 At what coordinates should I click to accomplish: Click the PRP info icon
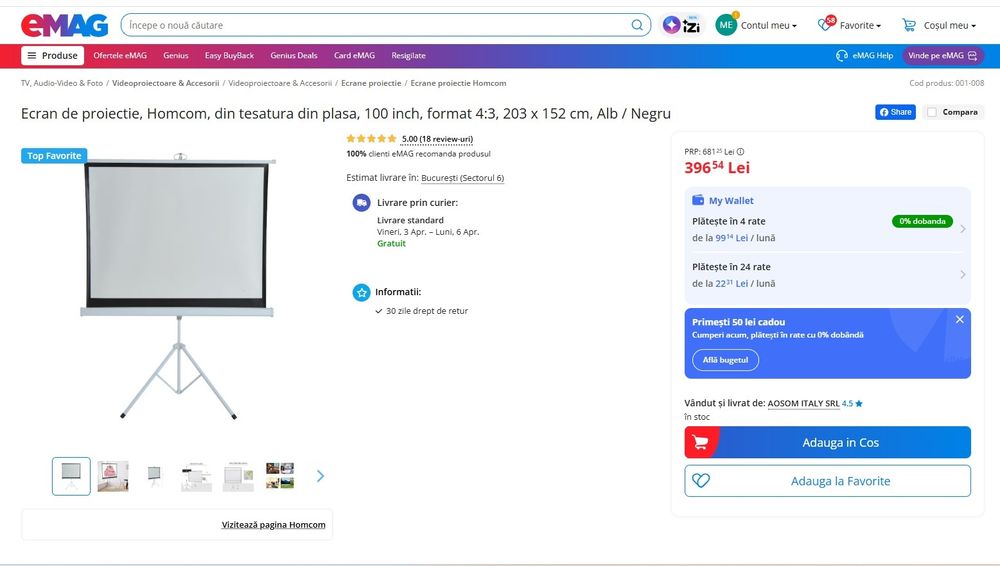[x=740, y=152]
